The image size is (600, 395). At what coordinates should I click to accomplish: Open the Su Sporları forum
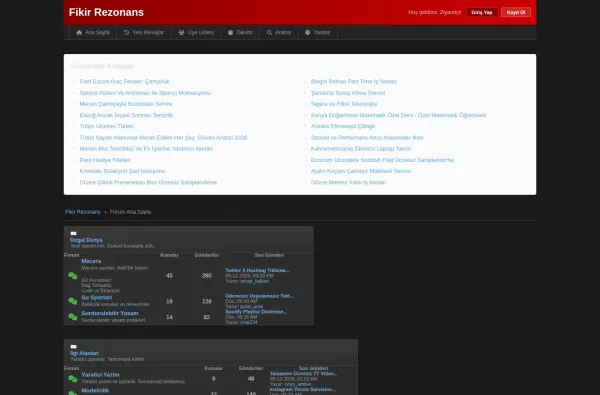[96, 297]
